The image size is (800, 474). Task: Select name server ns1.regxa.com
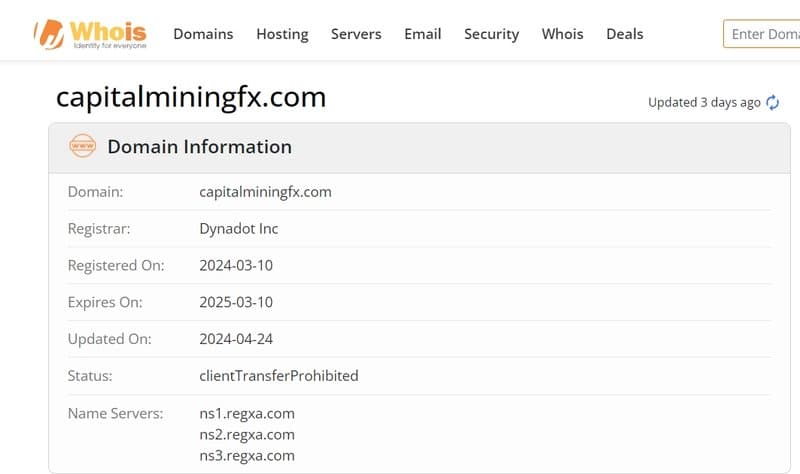tap(247, 413)
